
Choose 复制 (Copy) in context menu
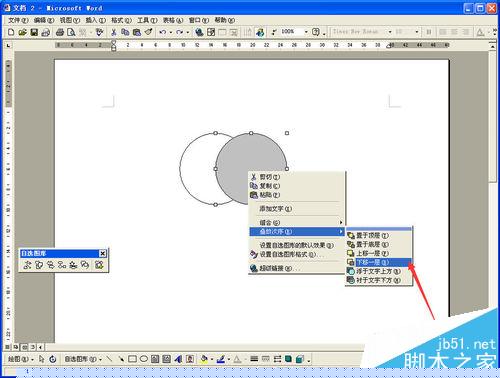coord(297,186)
